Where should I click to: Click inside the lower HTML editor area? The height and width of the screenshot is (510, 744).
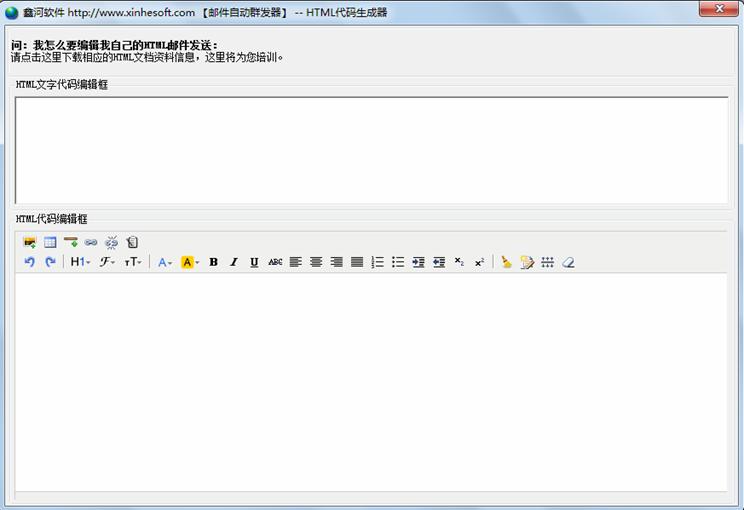[x=371, y=382]
